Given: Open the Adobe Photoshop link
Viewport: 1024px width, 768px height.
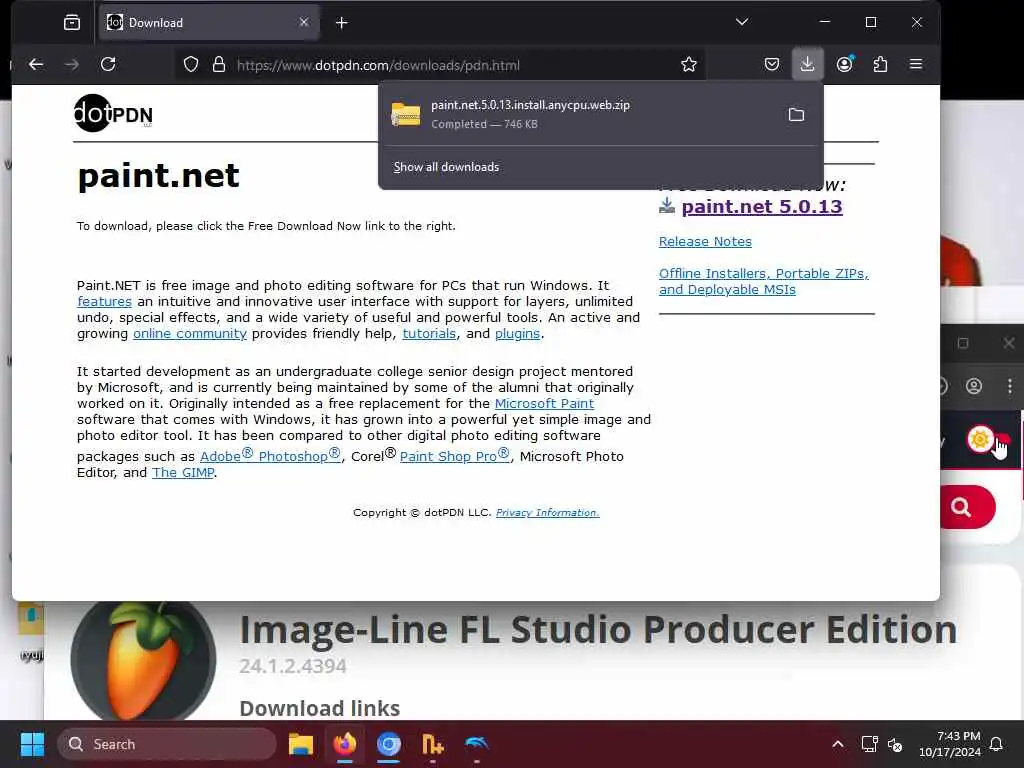Looking at the screenshot, I should [x=270, y=455].
